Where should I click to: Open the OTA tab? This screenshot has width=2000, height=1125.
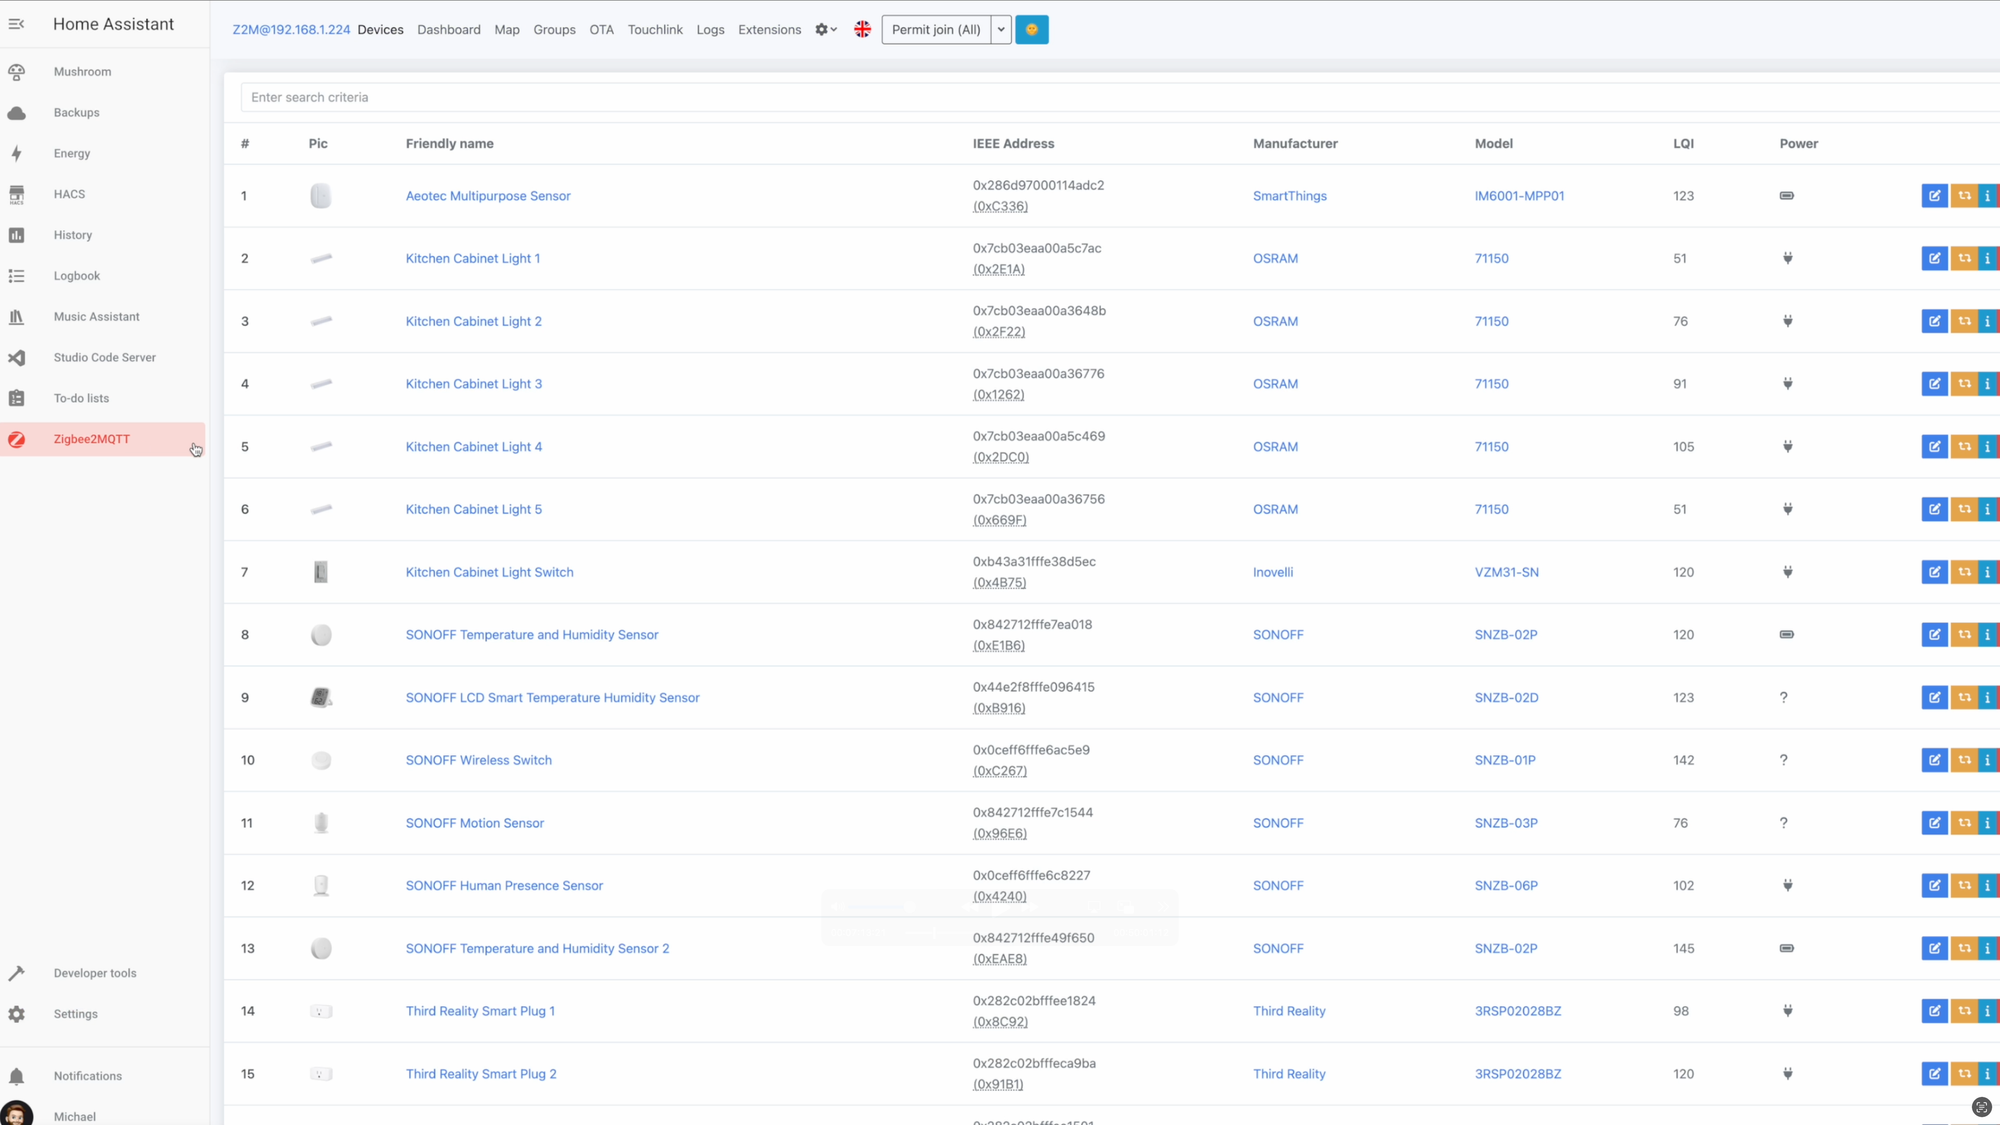(x=601, y=30)
